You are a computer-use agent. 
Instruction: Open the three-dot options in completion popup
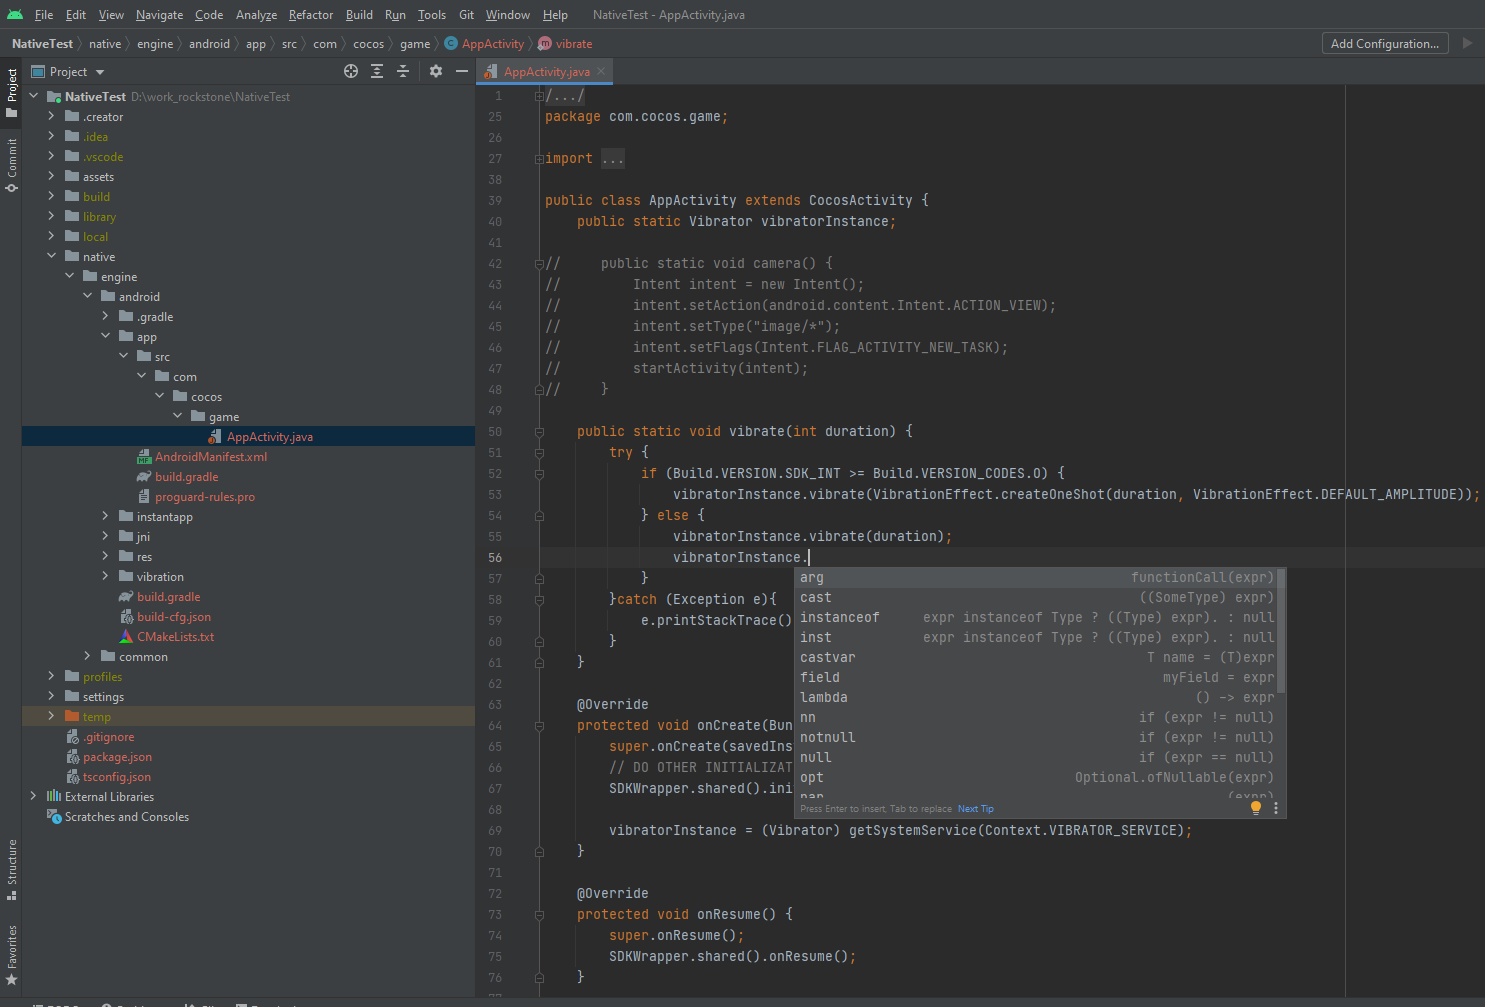click(x=1276, y=808)
